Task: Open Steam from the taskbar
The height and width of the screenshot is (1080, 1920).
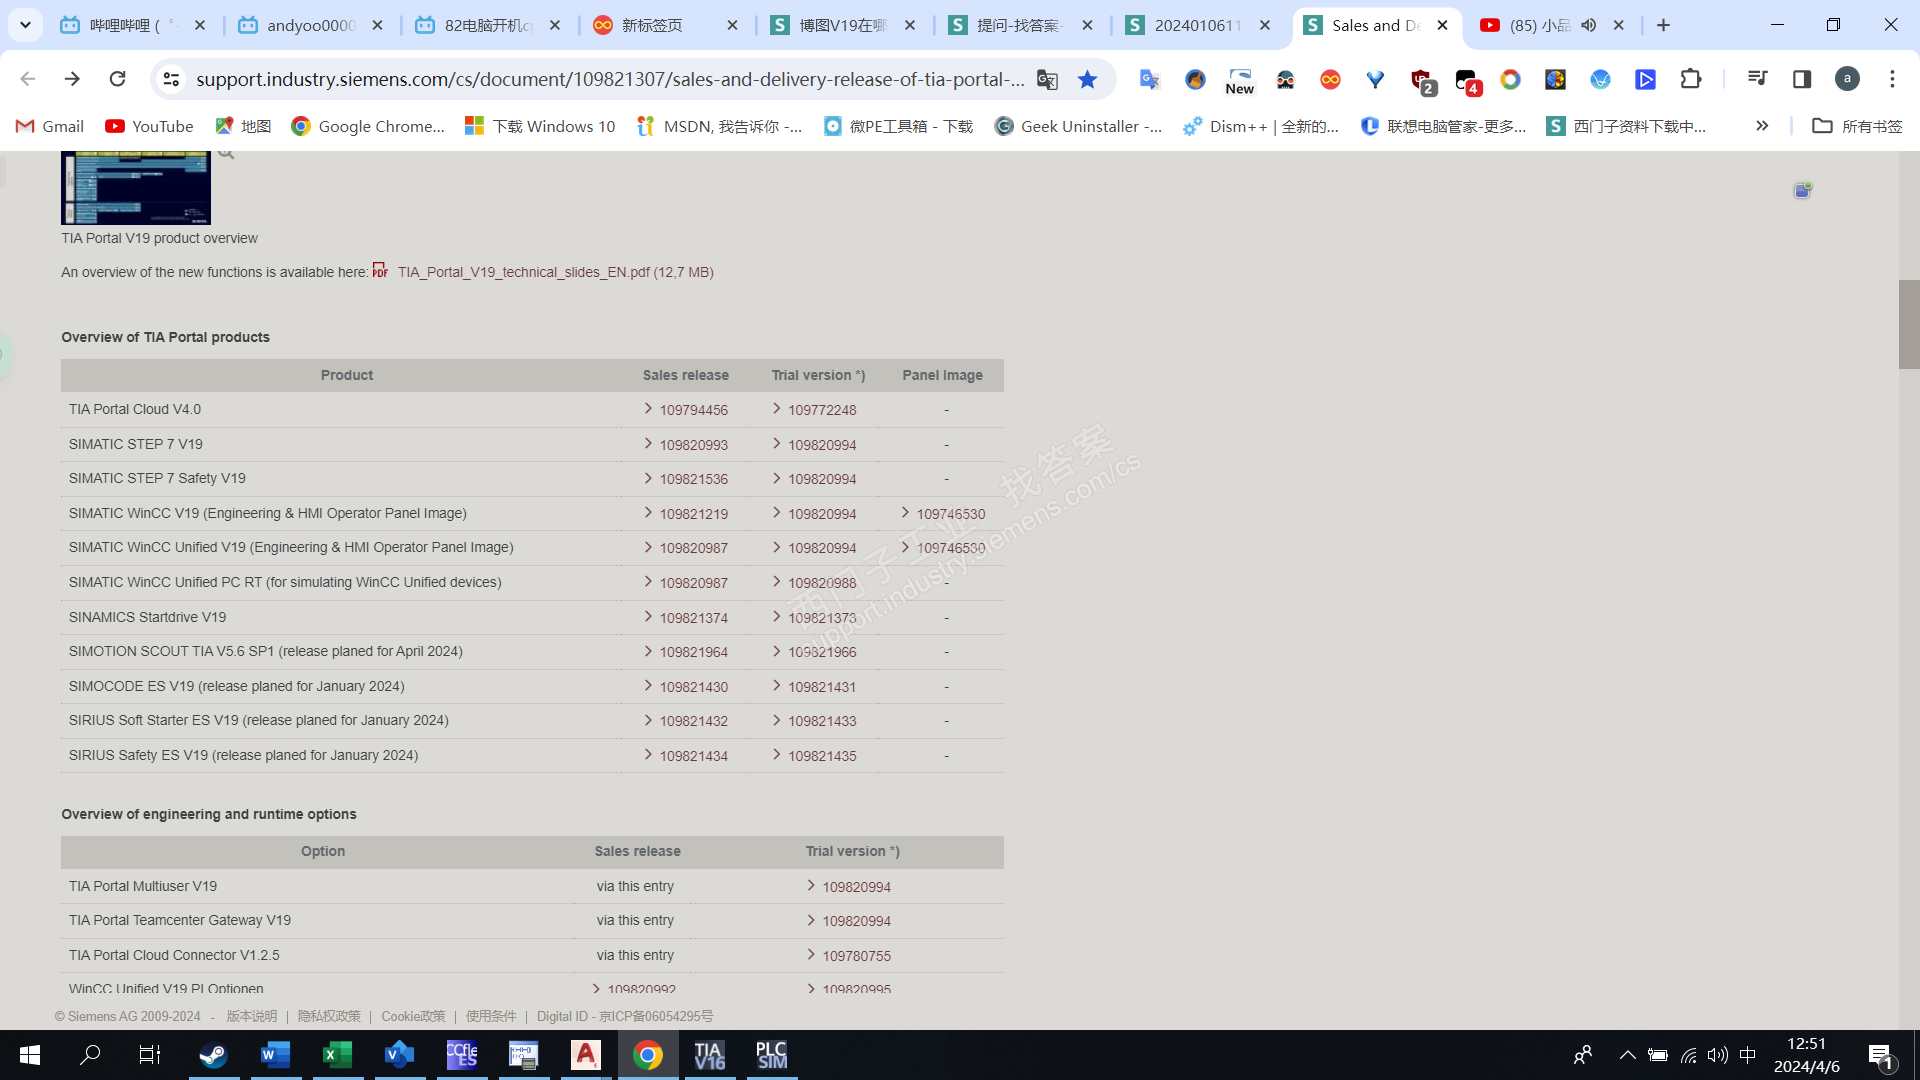Action: click(x=213, y=1055)
